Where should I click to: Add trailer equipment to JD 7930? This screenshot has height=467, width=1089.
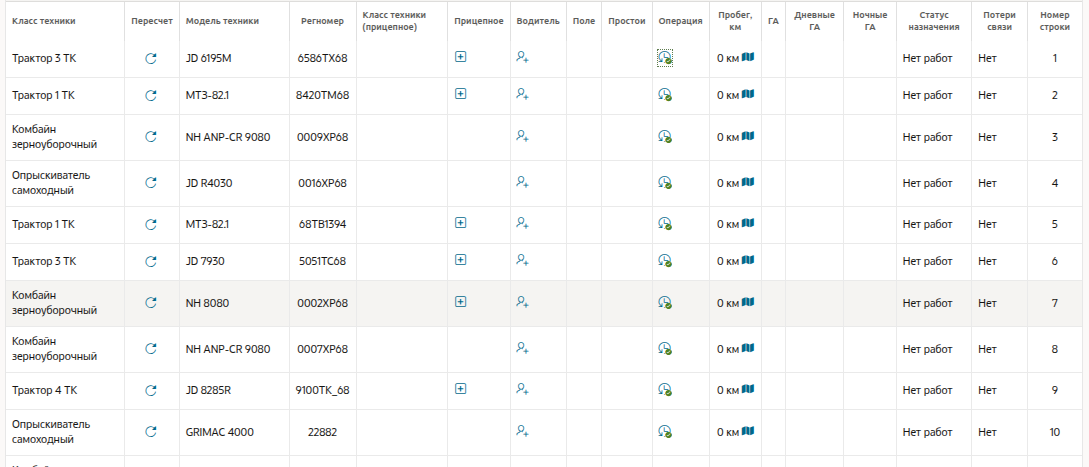(460, 259)
